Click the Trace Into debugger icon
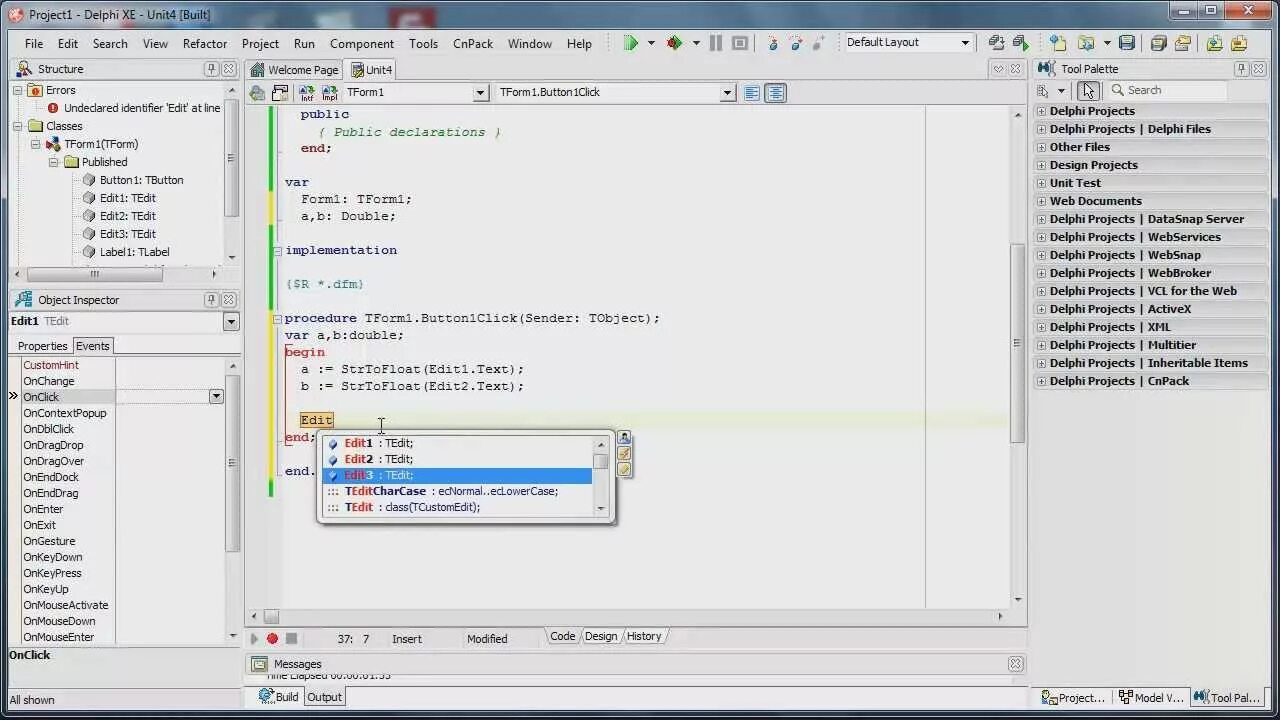 point(773,43)
